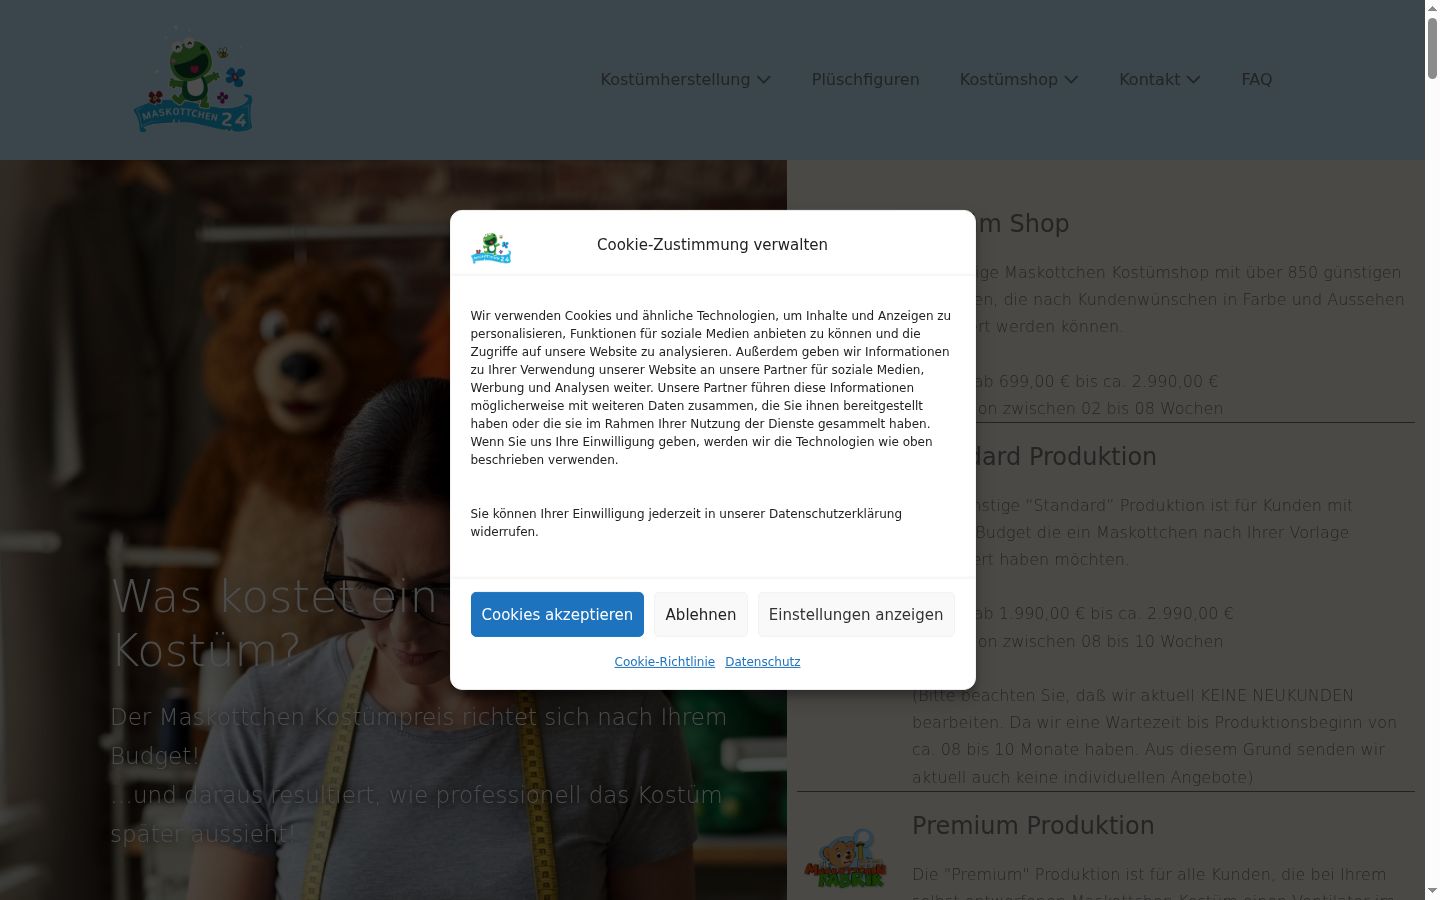Click the Premium Produktion heading
1440x900 pixels.
[x=1033, y=825]
